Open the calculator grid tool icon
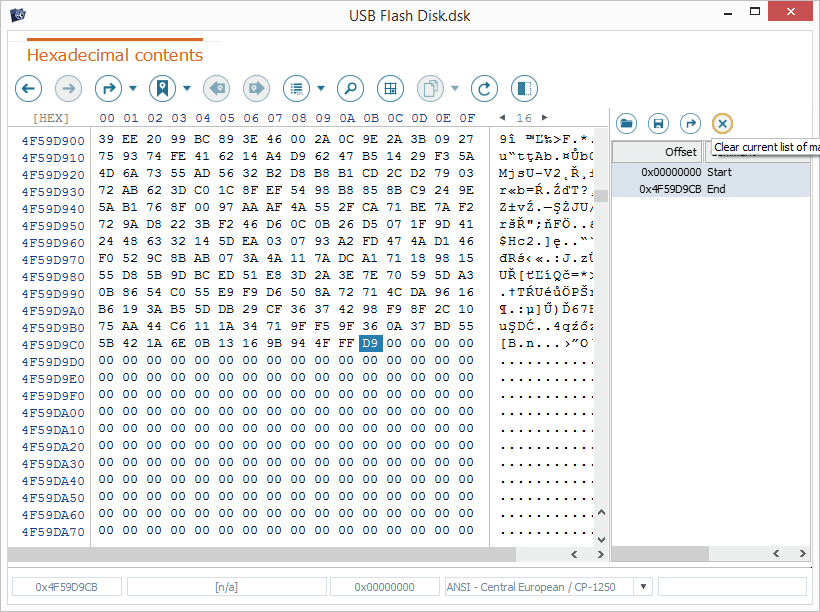 pos(390,89)
